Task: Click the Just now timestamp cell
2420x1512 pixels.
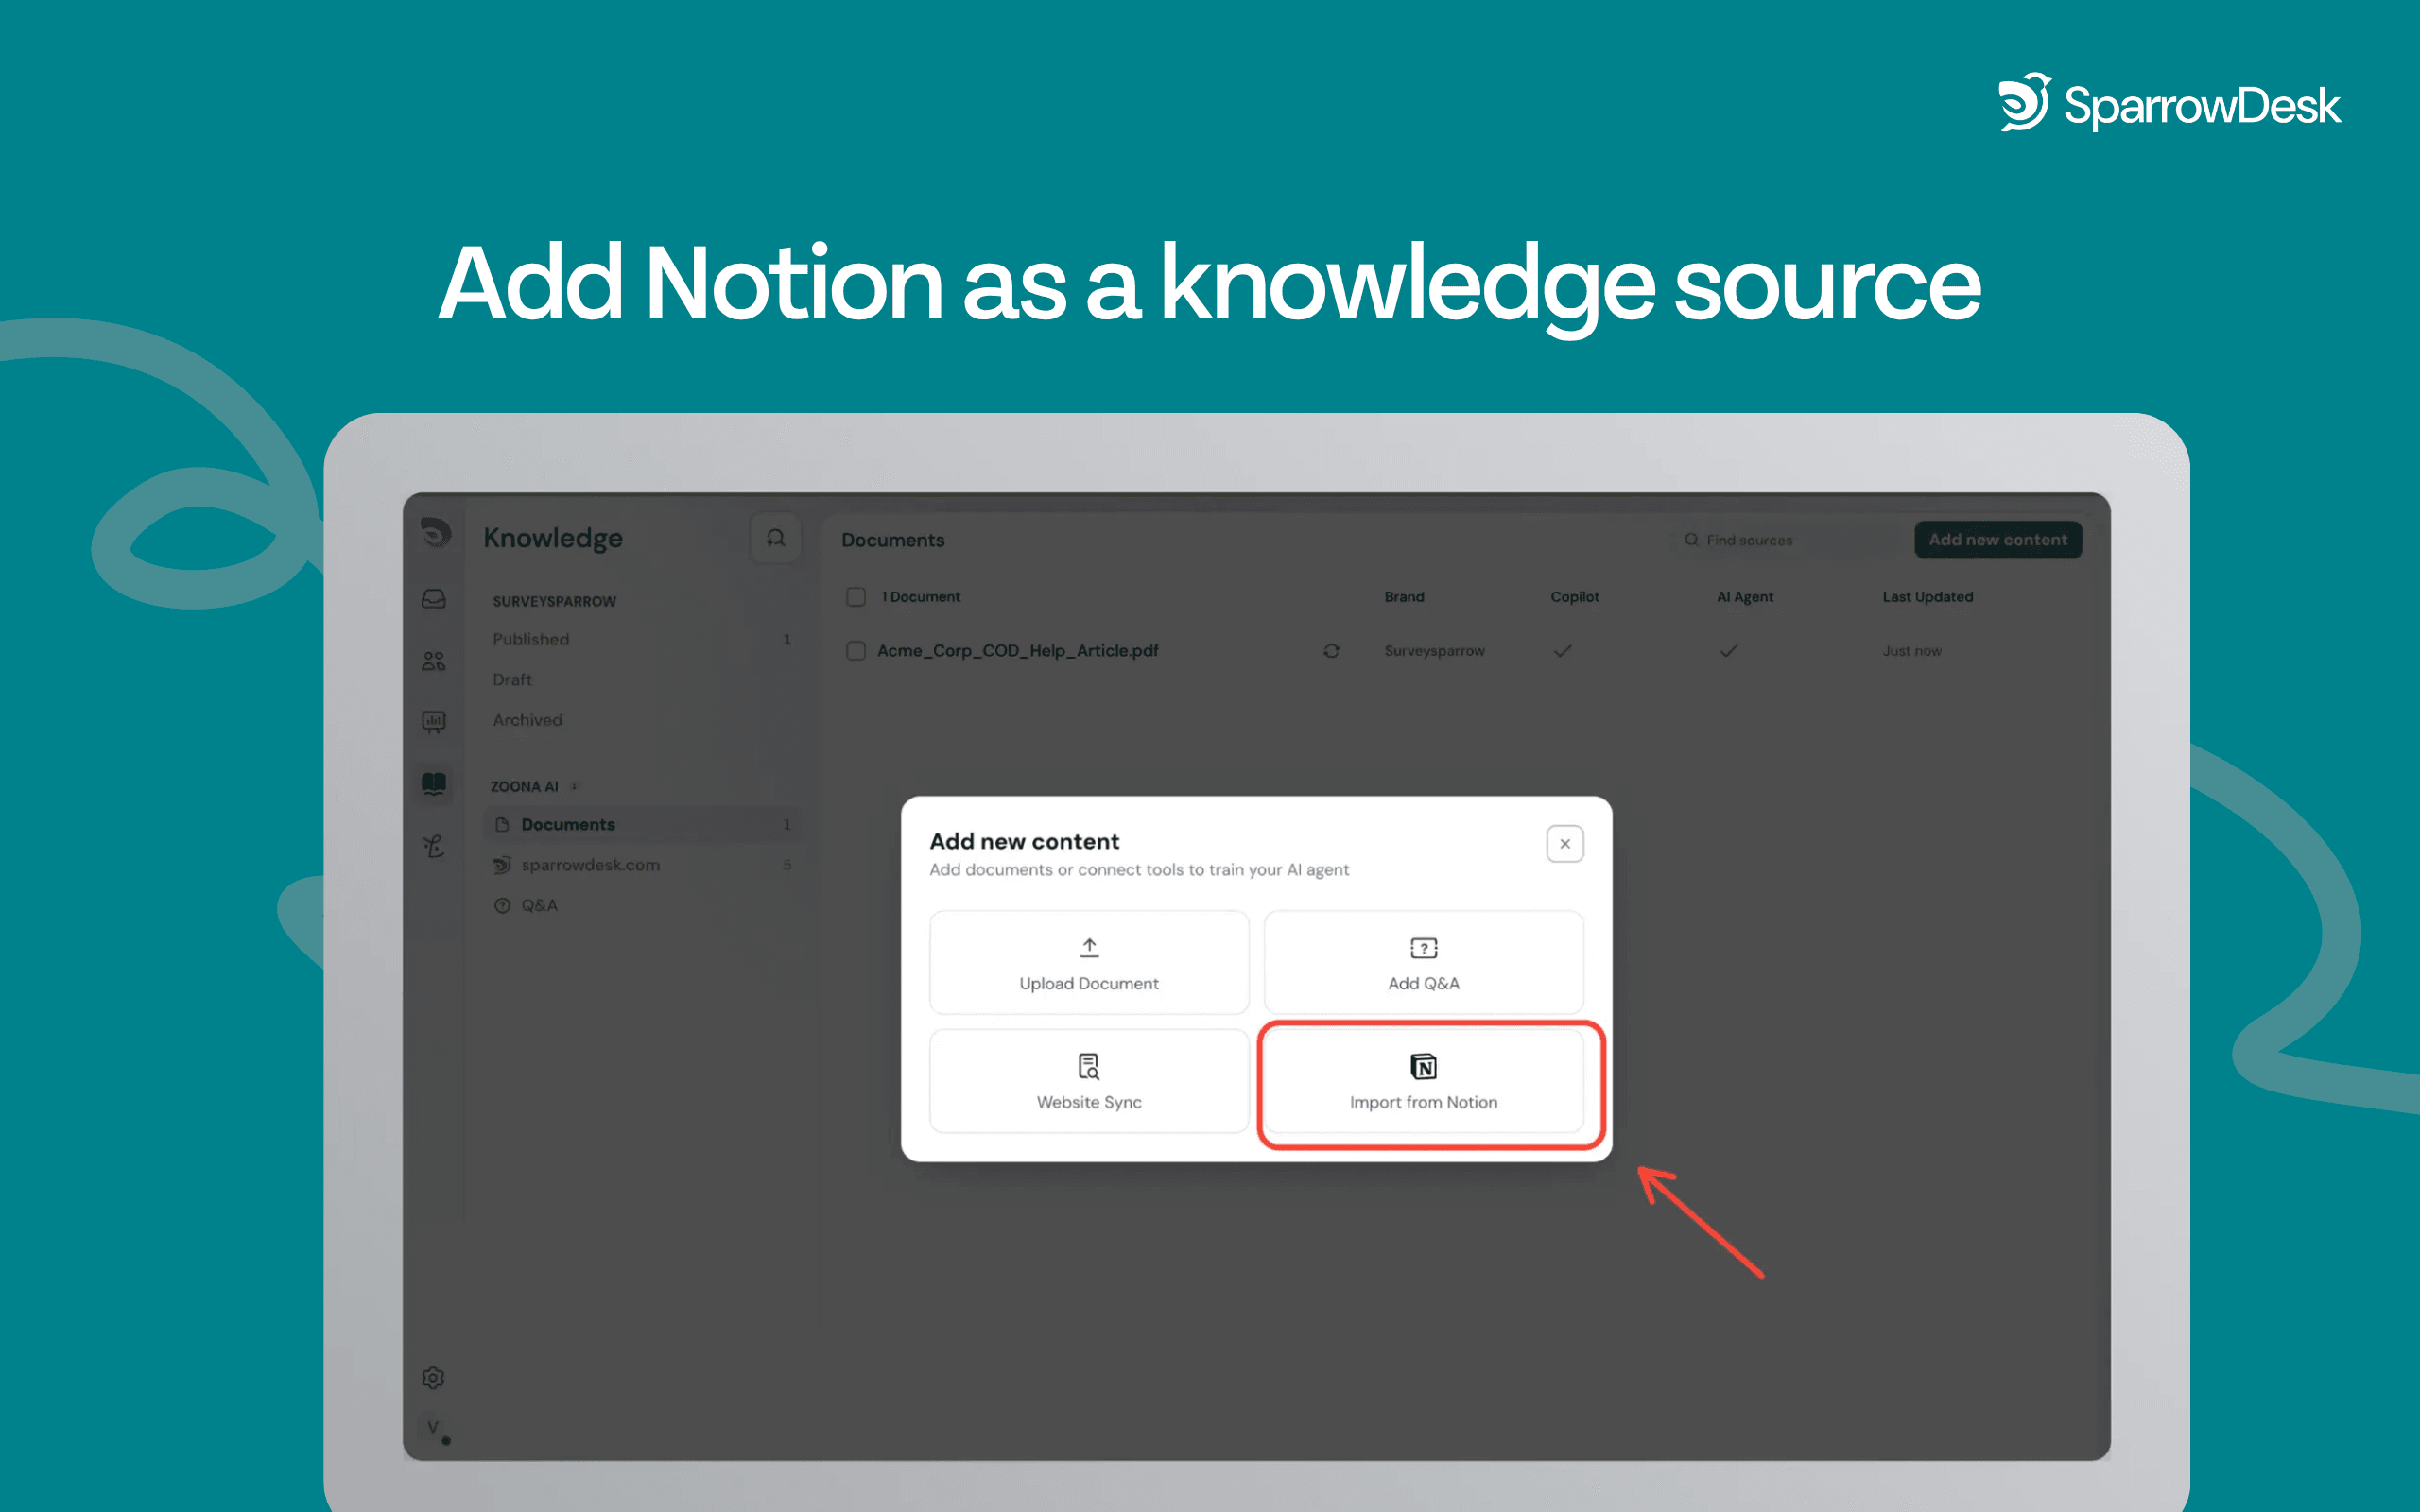Action: point(1912,651)
